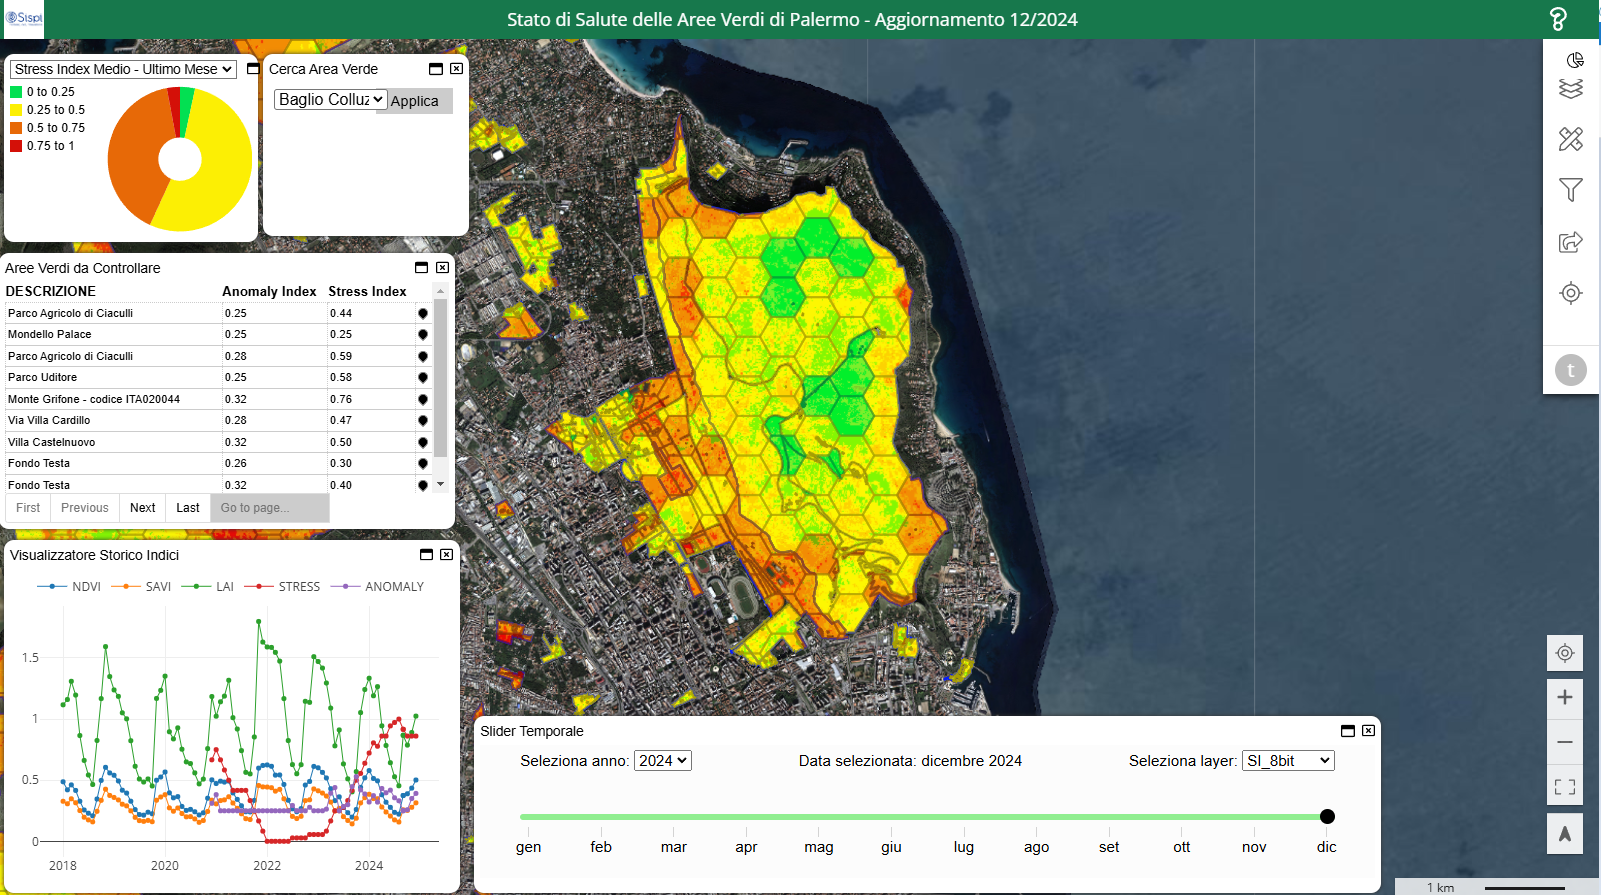Screen dimensions: 1601x895
Task: Jump to Last table page
Action: point(188,508)
